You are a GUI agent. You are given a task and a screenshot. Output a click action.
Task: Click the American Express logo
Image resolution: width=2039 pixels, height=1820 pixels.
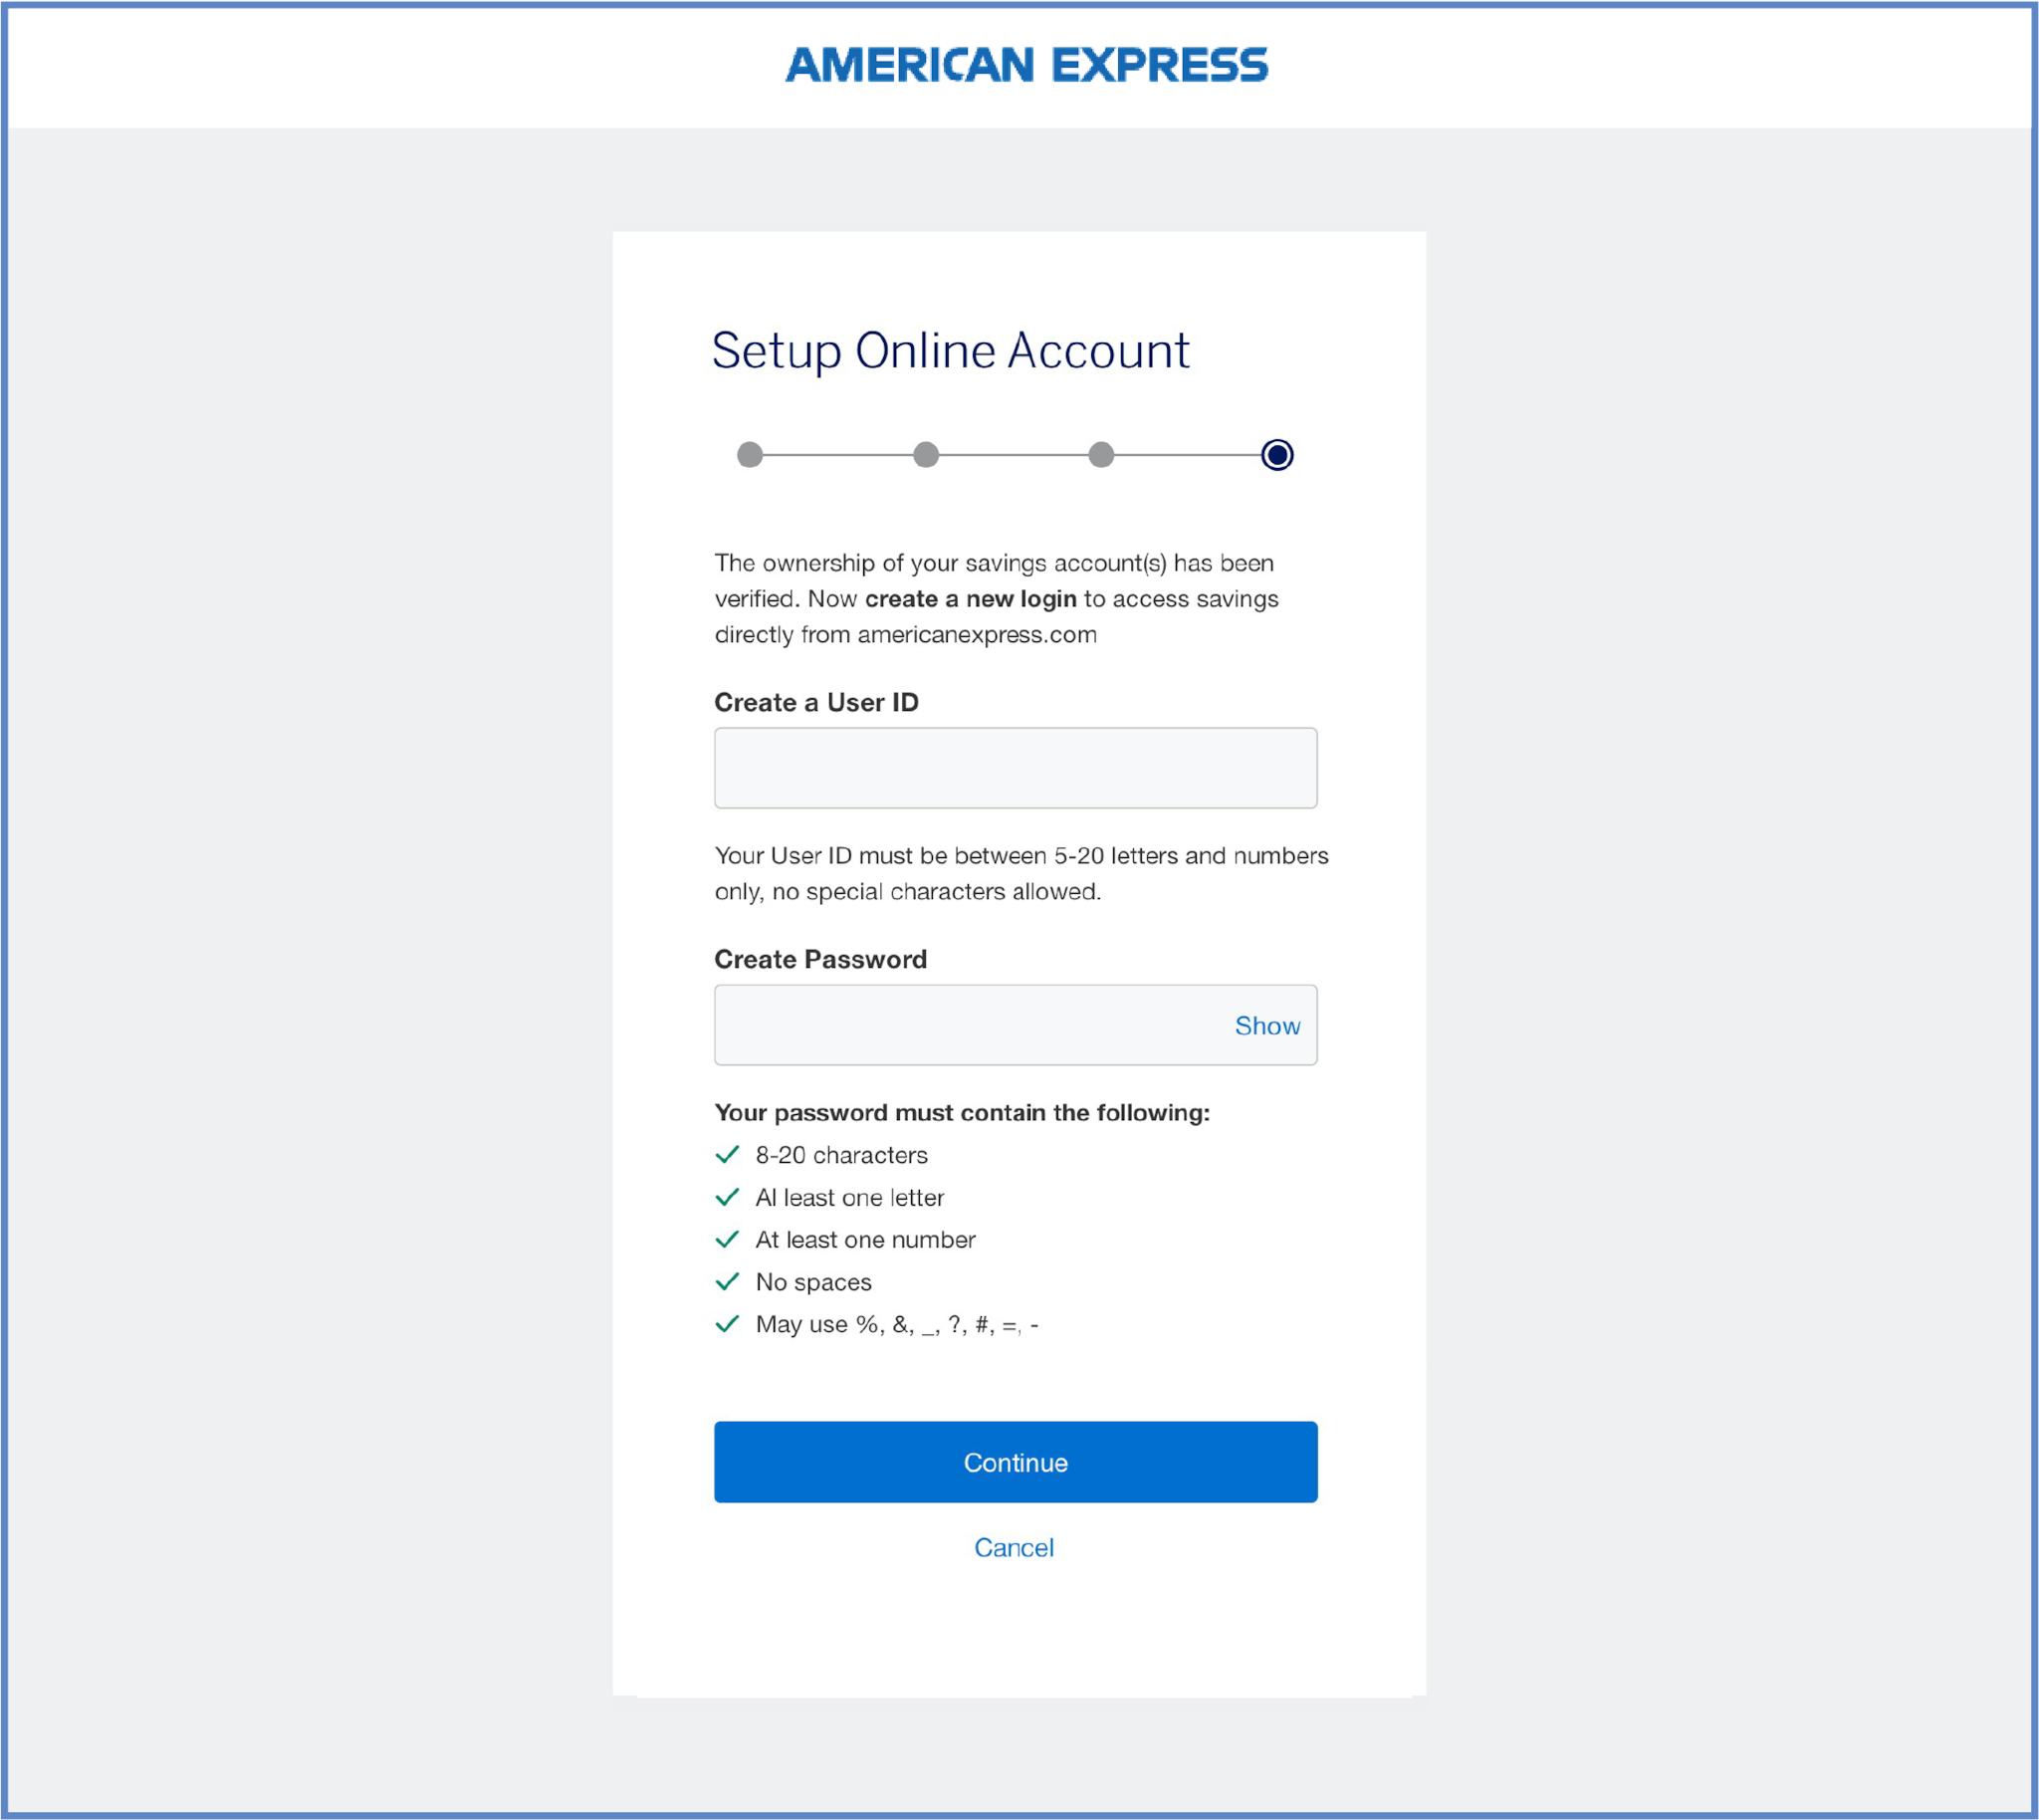pyautogui.click(x=1026, y=66)
